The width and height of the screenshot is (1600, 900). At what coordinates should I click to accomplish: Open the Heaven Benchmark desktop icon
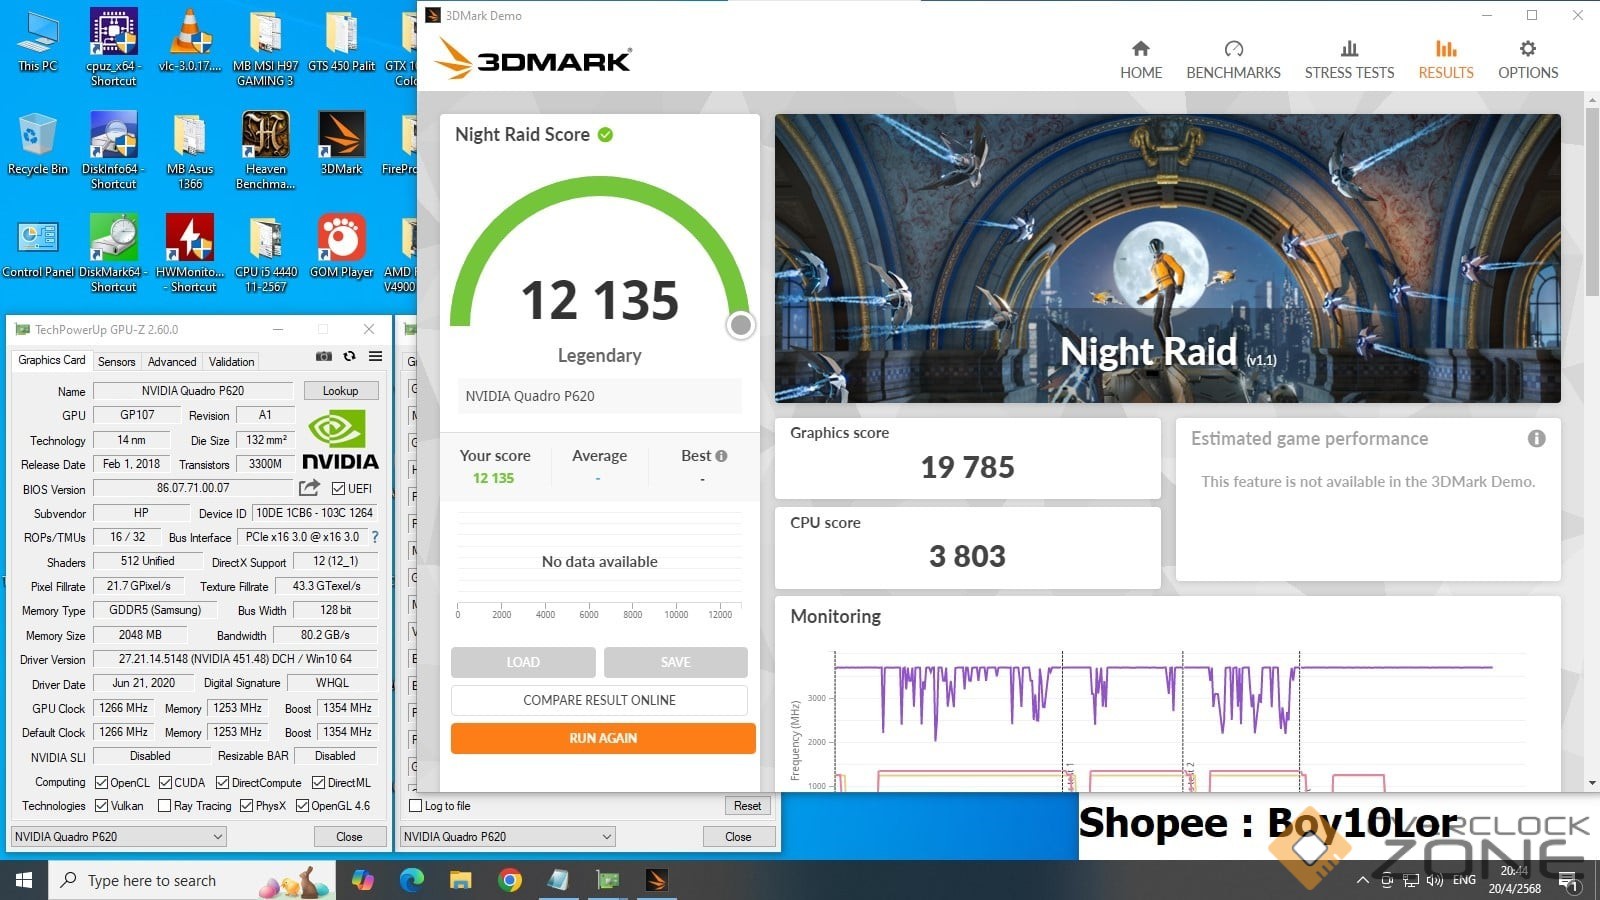pyautogui.click(x=265, y=150)
